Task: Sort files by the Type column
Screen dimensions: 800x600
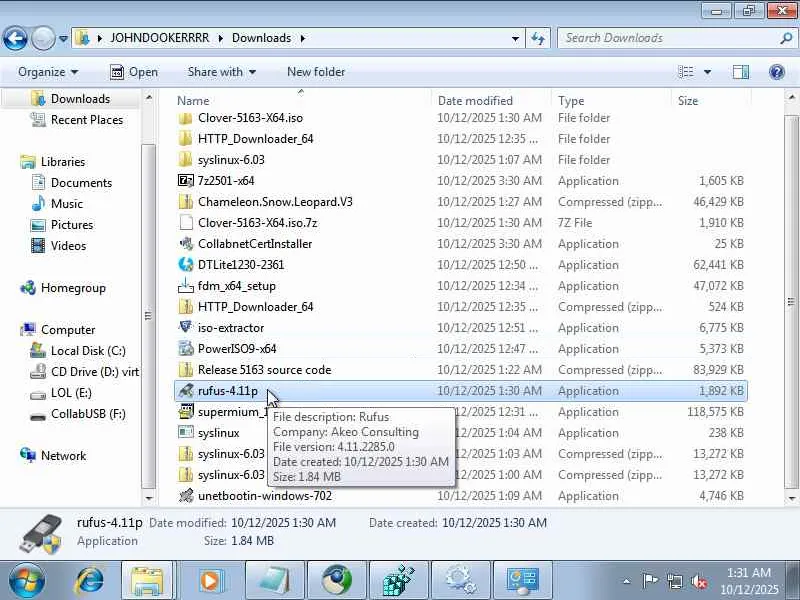Action: [x=571, y=101]
